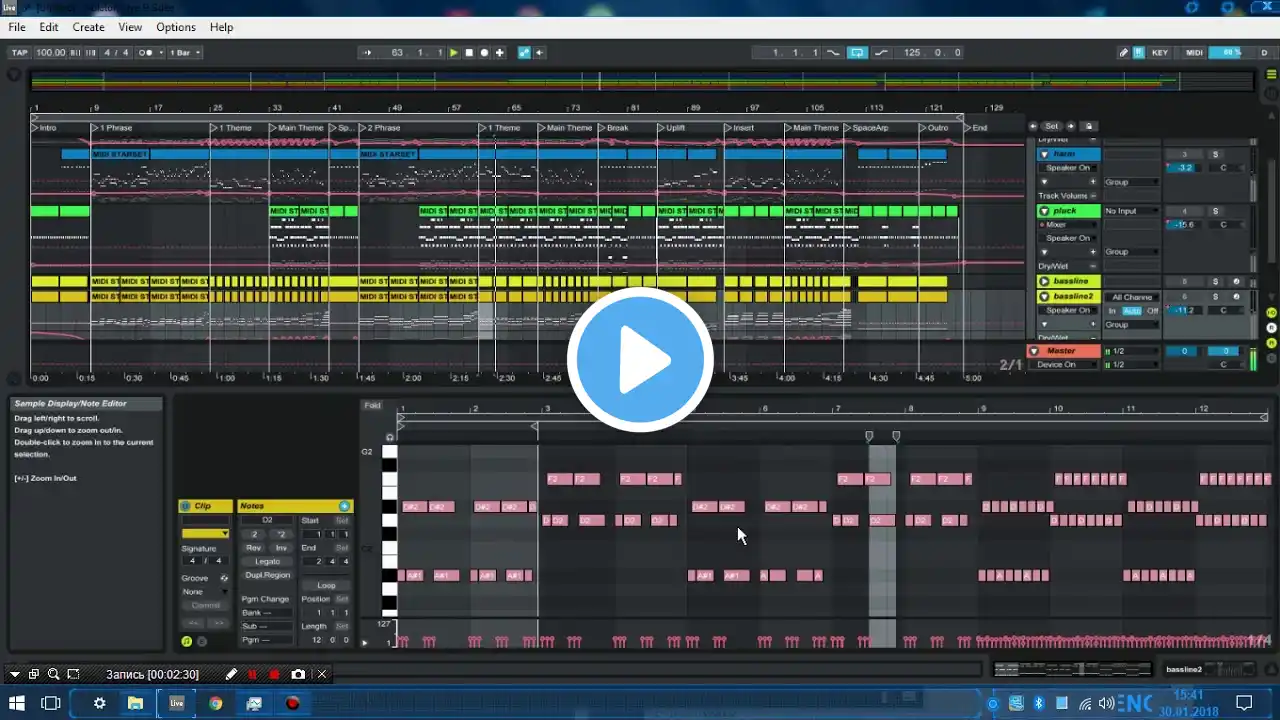Click the Legato button in Notes box
The image size is (1280, 720).
click(x=267, y=561)
